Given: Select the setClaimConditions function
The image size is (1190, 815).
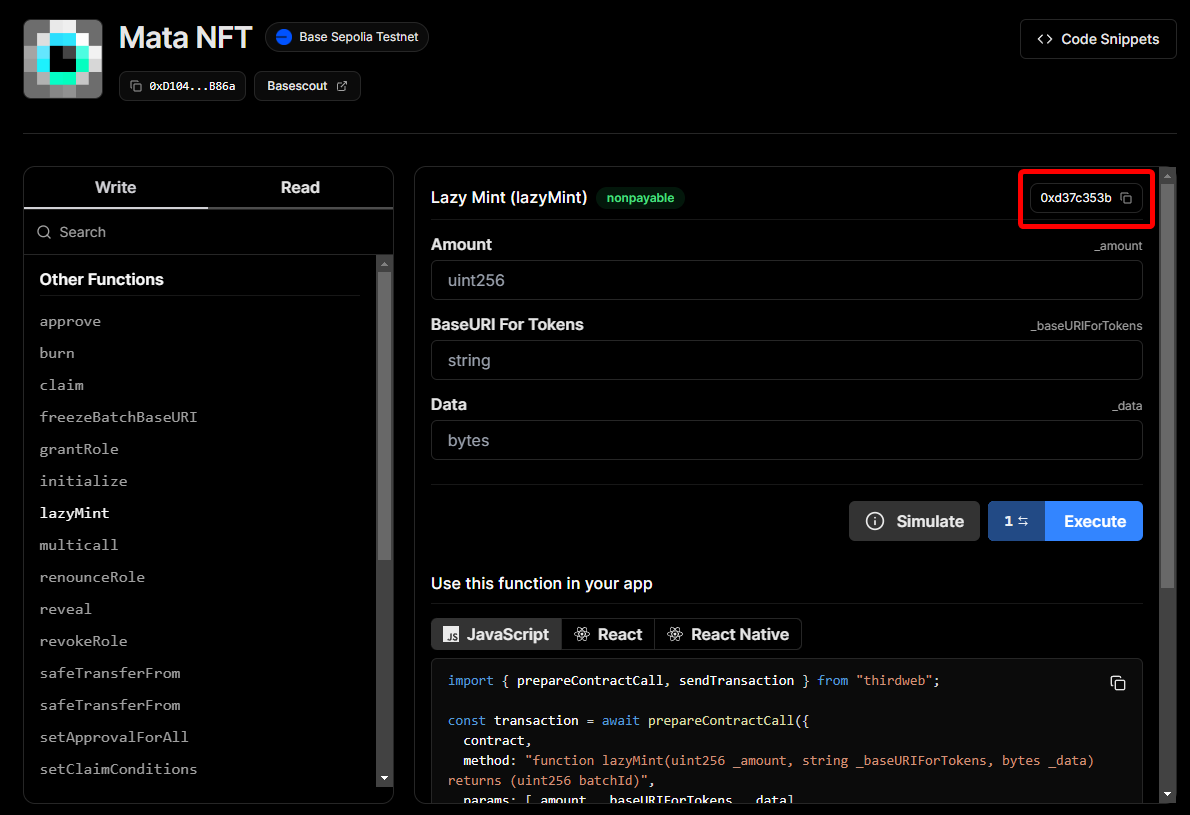Looking at the screenshot, I should point(118,769).
